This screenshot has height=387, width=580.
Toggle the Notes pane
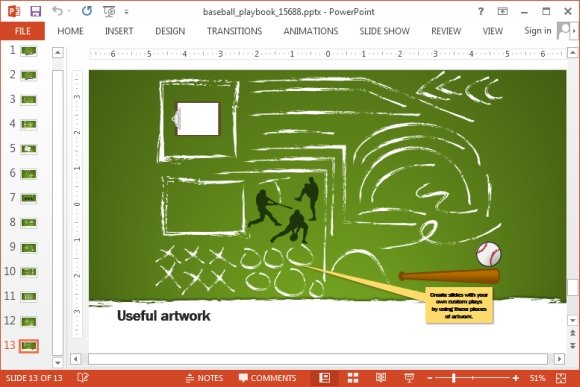tap(204, 378)
